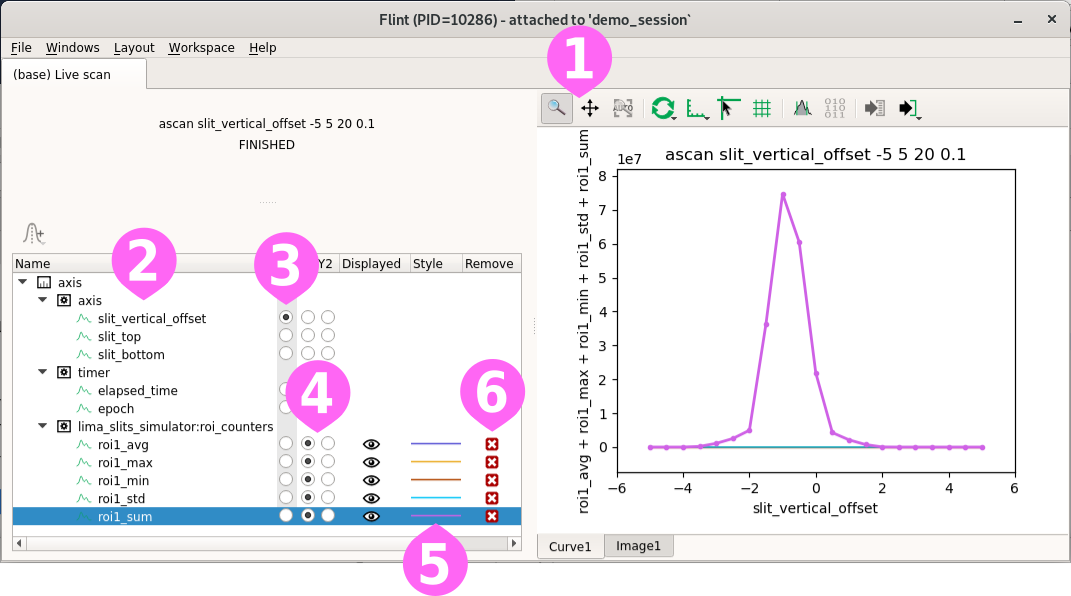Screen dimensions: 1071x596
Task: Click the binary data icon
Action: [835, 108]
